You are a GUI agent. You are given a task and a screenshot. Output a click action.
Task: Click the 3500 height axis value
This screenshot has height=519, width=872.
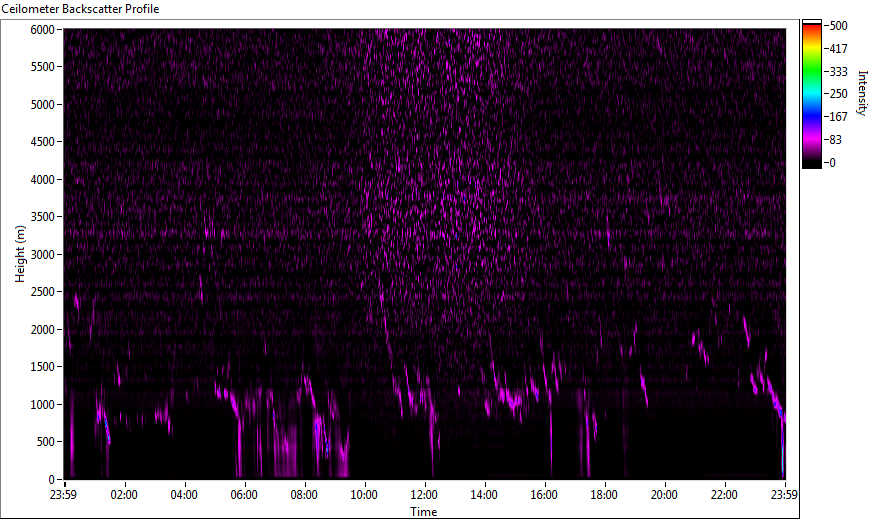click(42, 217)
